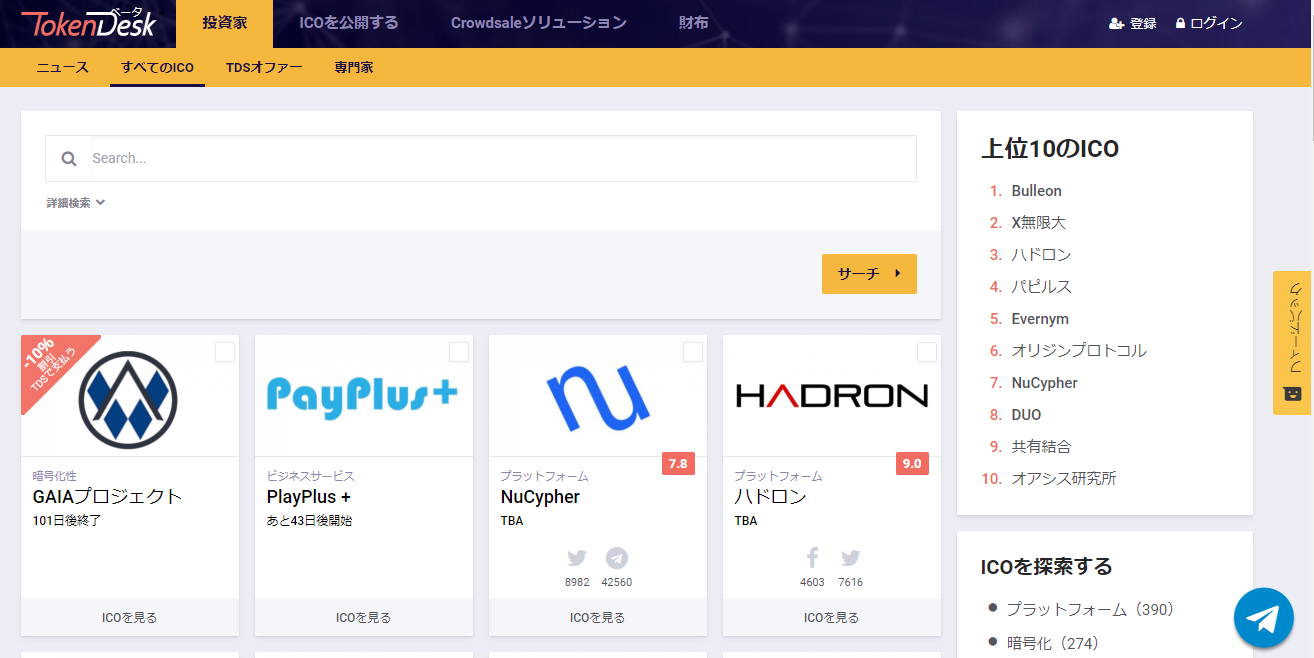Open the TDSオファー tab
The height and width of the screenshot is (658, 1314).
coord(264,68)
